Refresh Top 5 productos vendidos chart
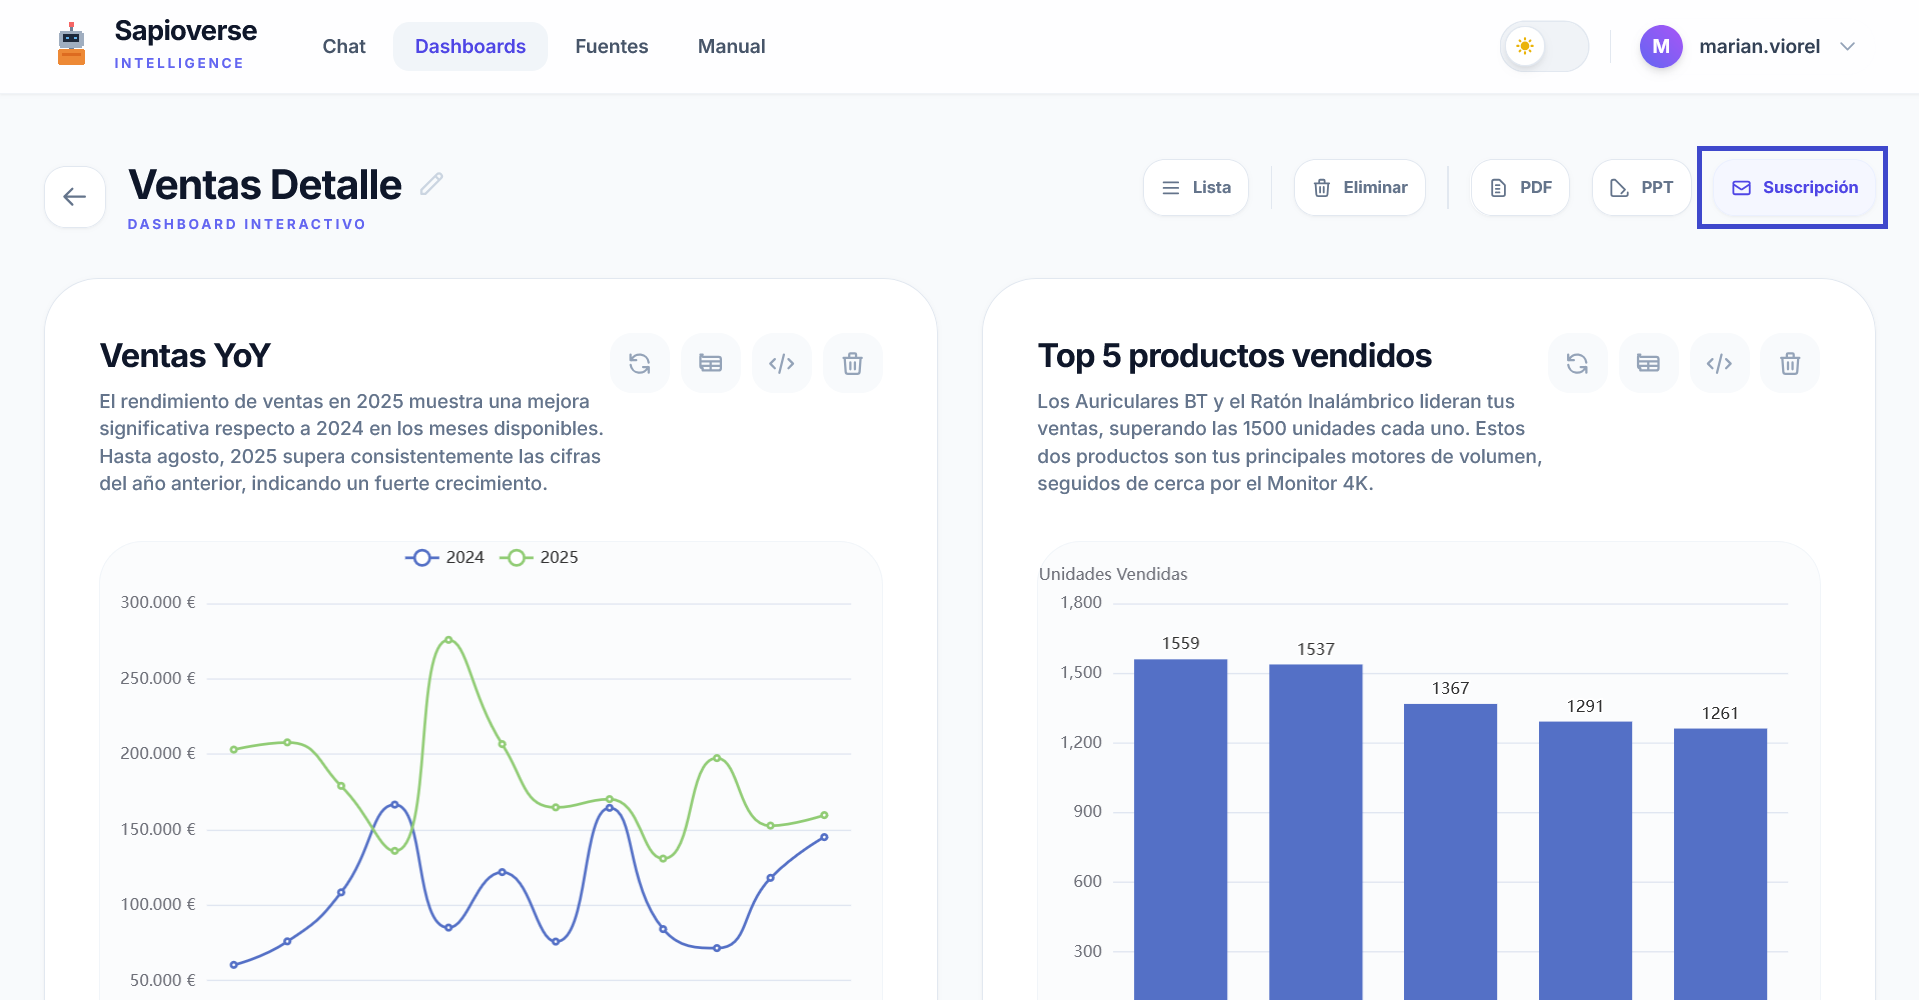 (x=1578, y=363)
